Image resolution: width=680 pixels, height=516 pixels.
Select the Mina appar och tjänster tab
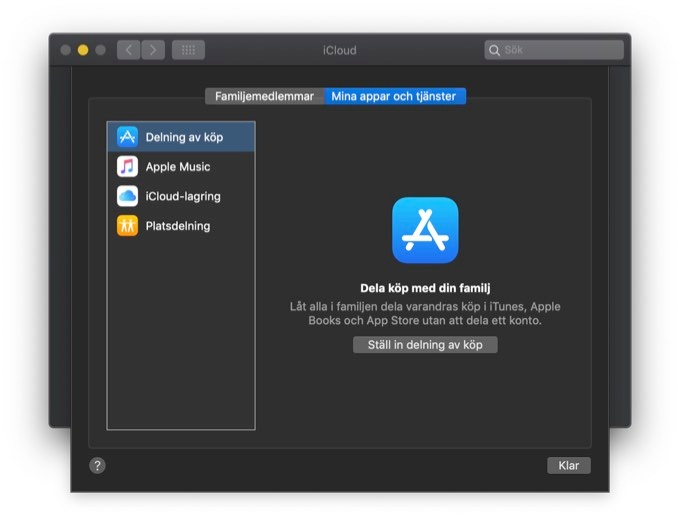pyautogui.click(x=394, y=97)
